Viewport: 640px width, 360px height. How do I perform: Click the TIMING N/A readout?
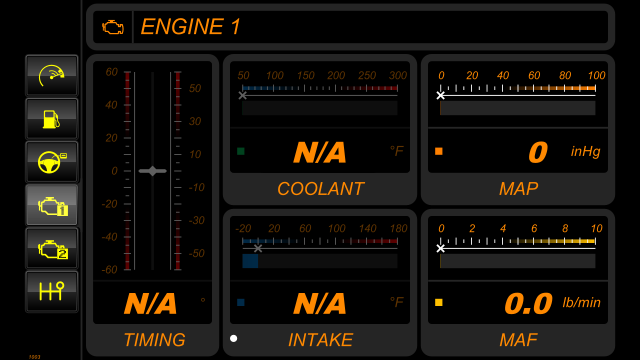[x=151, y=304]
